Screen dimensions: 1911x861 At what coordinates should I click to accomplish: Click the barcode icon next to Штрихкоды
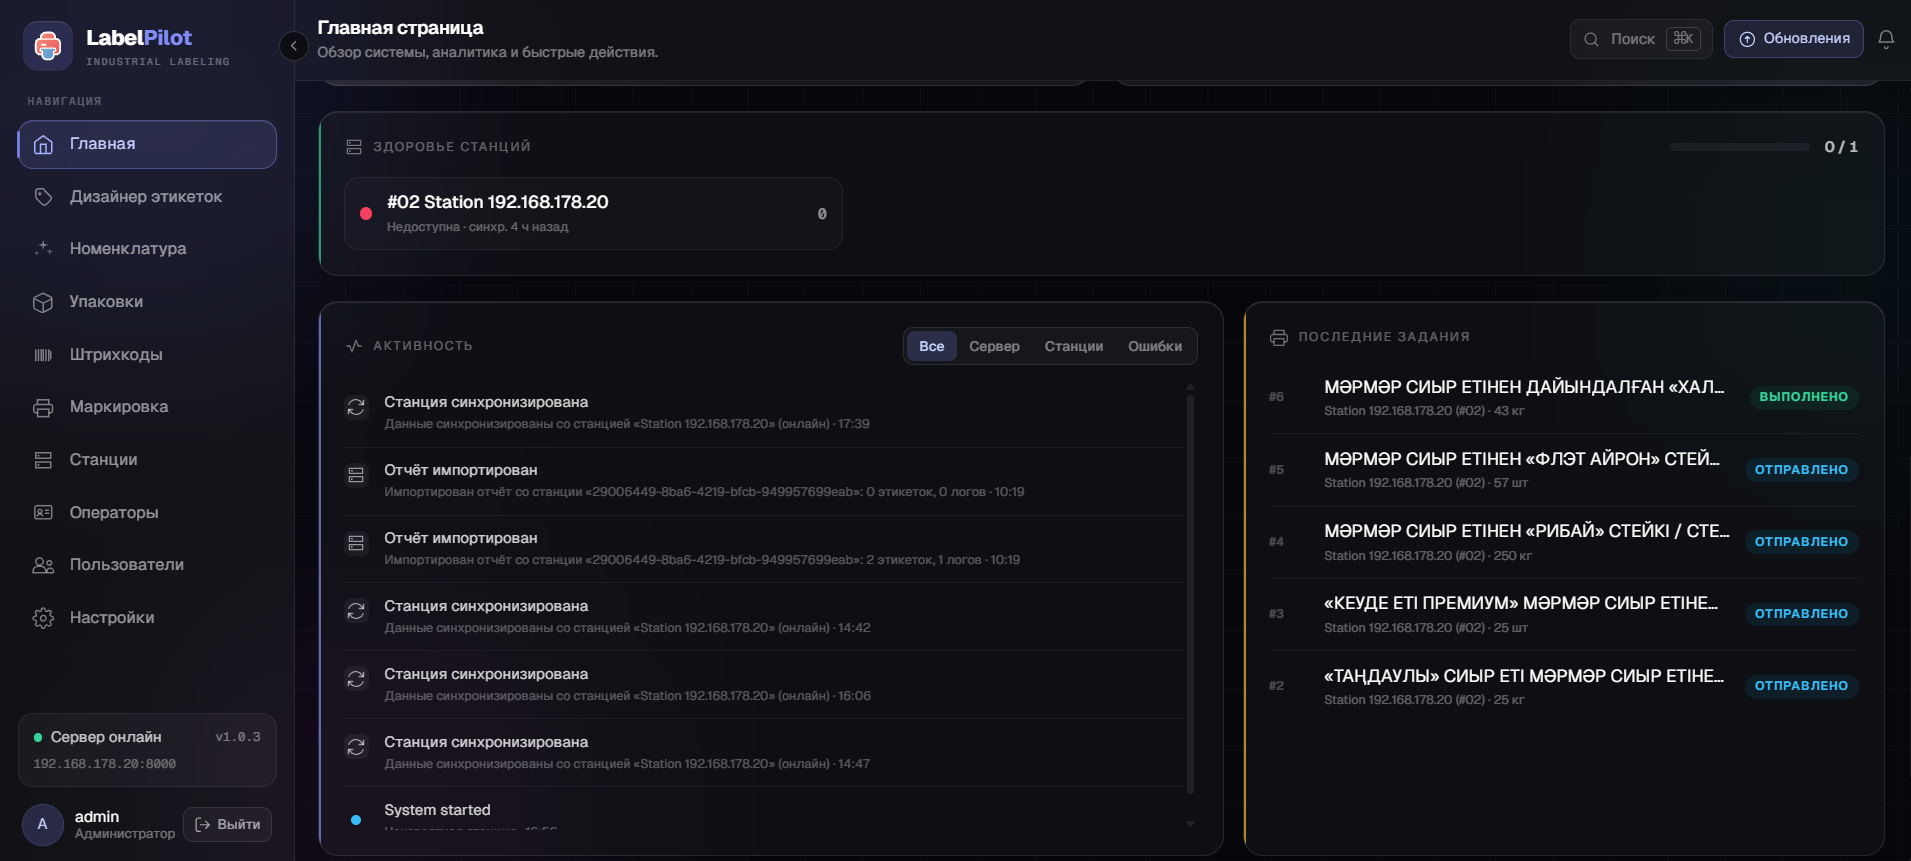(x=43, y=355)
